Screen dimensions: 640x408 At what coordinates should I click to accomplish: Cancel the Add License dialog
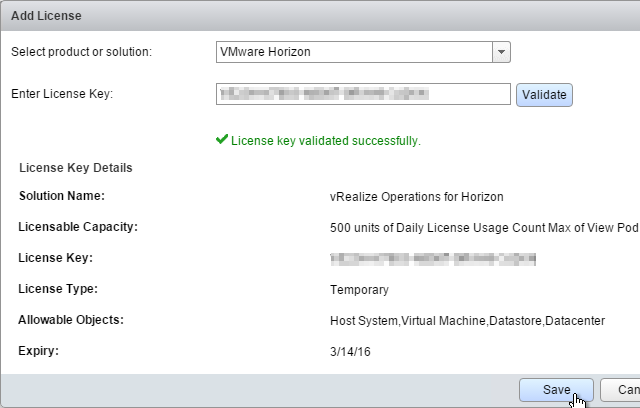tap(620, 390)
